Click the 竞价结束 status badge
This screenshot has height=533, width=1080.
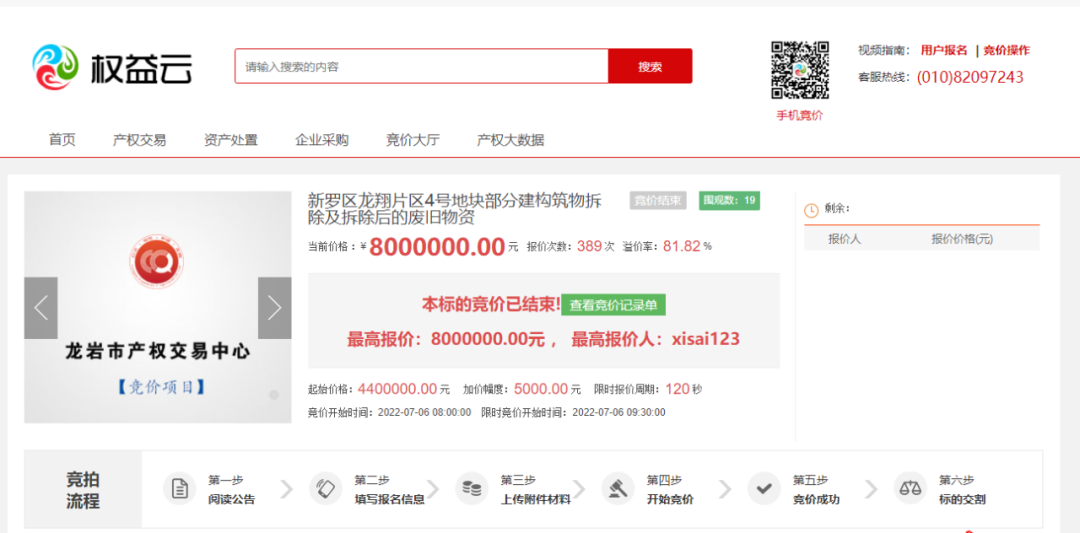coord(658,200)
